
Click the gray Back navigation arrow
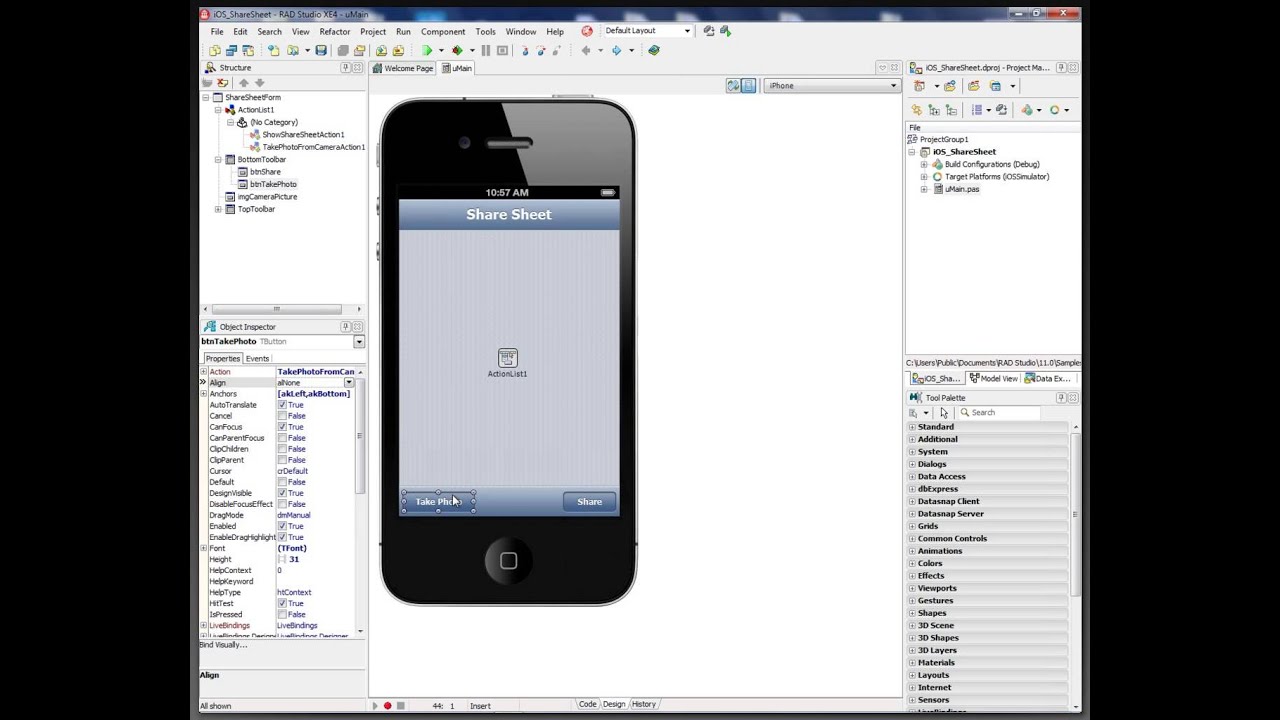586,50
